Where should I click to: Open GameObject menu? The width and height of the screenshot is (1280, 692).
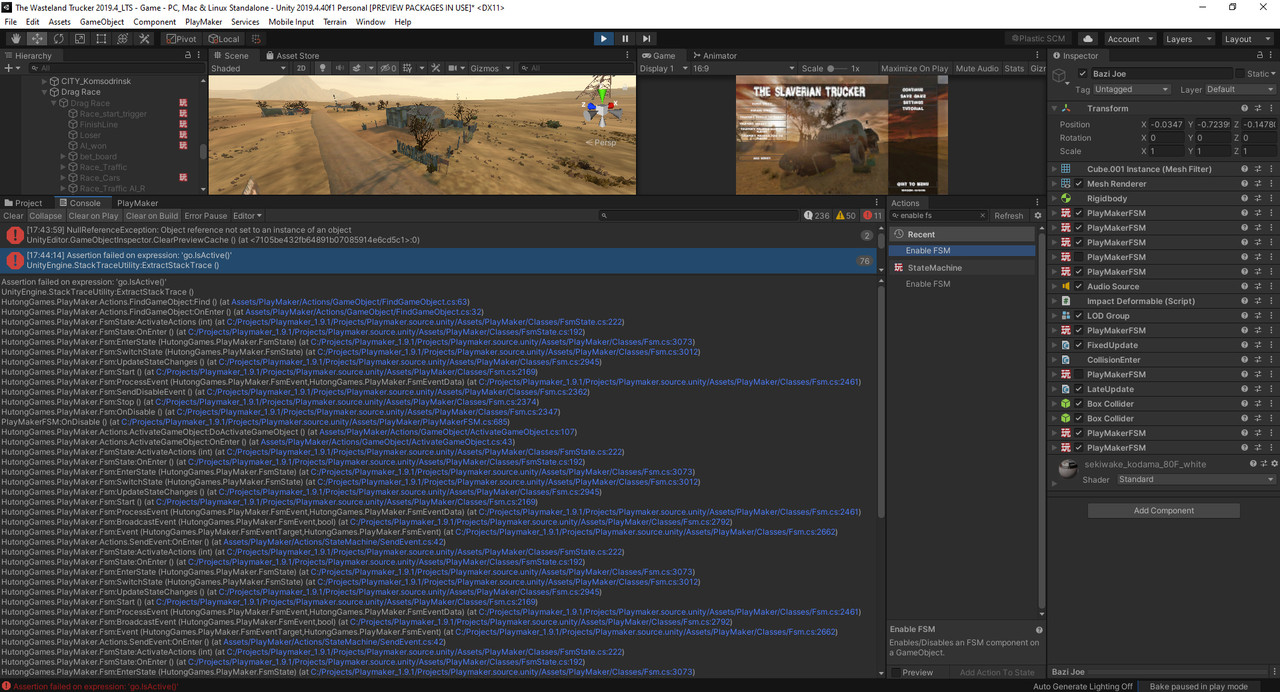pos(101,22)
